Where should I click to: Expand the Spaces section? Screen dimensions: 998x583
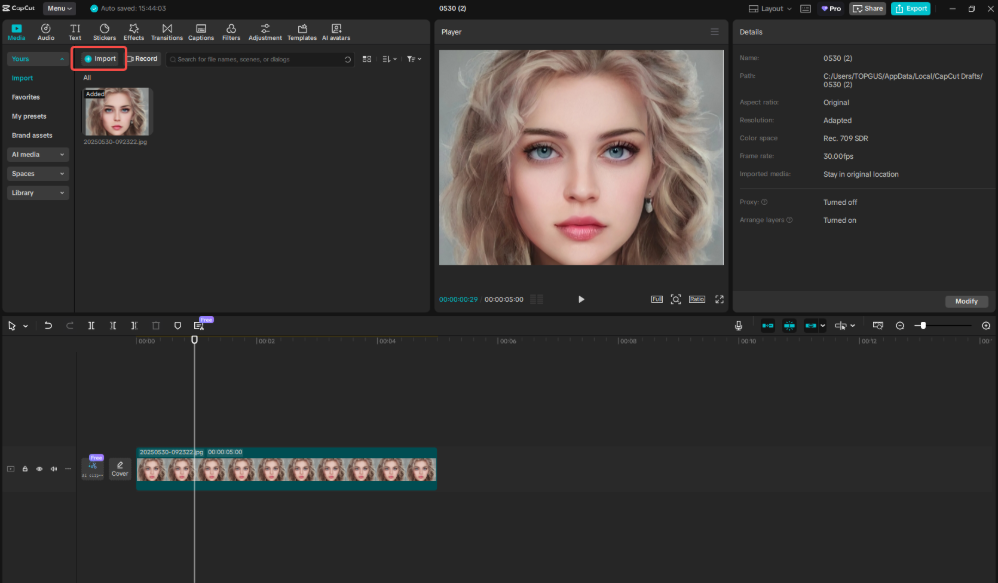tap(37, 174)
